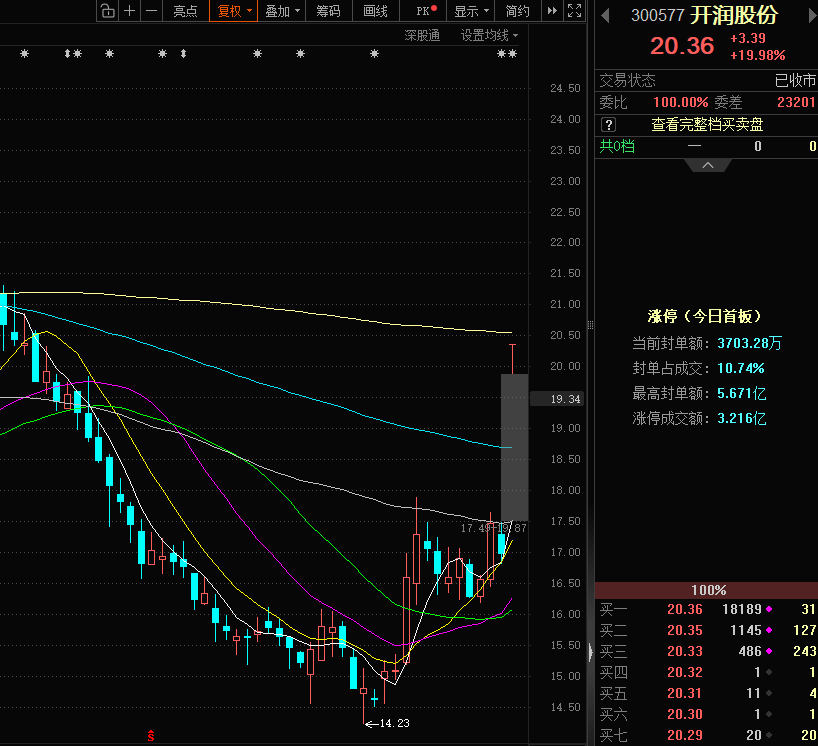Click the 共0档 order level label
This screenshot has height=746, width=818.
(x=617, y=146)
